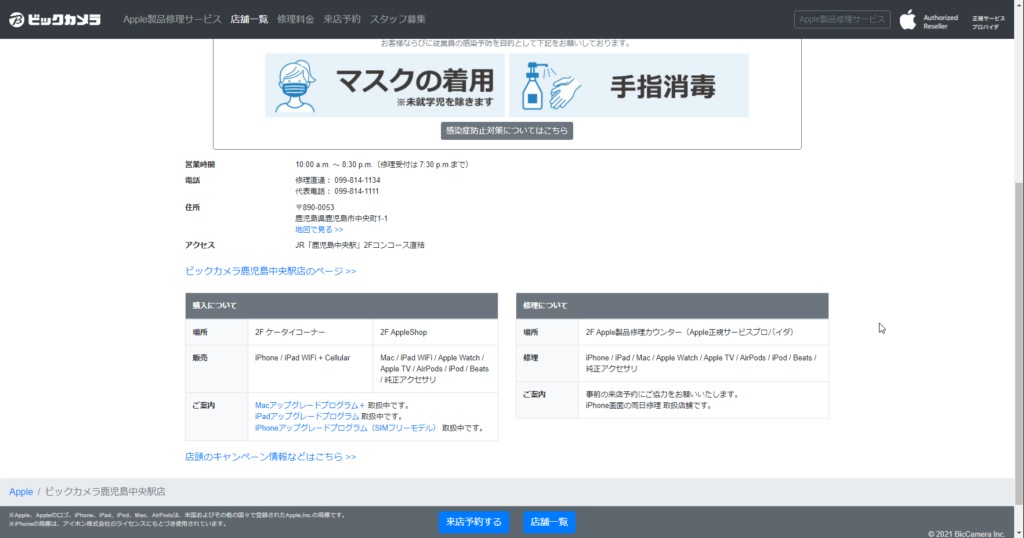Open the 店舗一覧 navigation item

click(249, 20)
